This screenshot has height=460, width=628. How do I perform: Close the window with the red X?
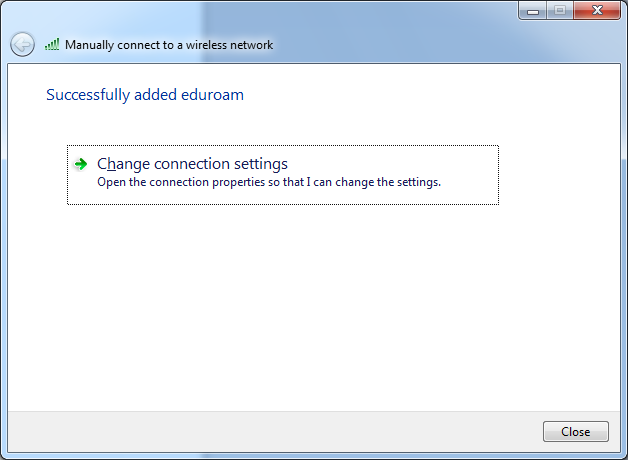[x=598, y=10]
